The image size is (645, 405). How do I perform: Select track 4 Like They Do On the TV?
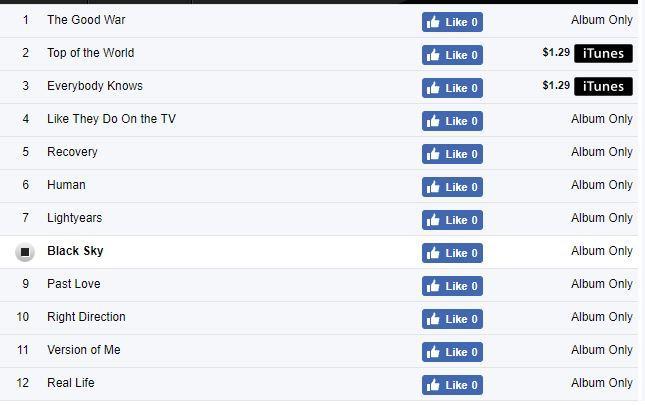(111, 119)
